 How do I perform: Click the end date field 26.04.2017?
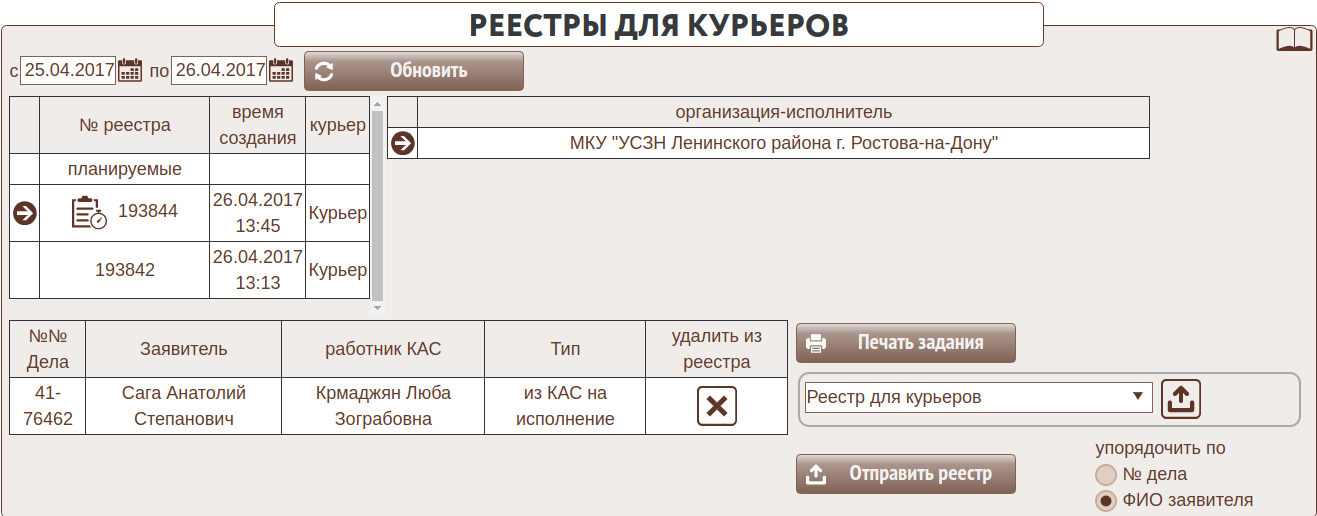click(219, 70)
